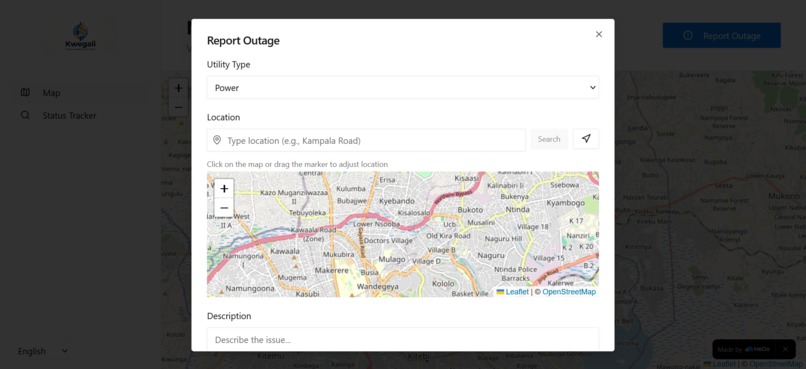Zoom in on the background main map
This screenshot has width=806, height=369.
178,88
